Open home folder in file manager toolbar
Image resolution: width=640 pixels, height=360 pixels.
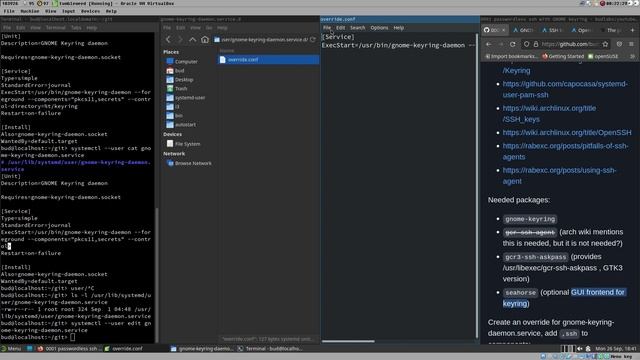pos(204,40)
